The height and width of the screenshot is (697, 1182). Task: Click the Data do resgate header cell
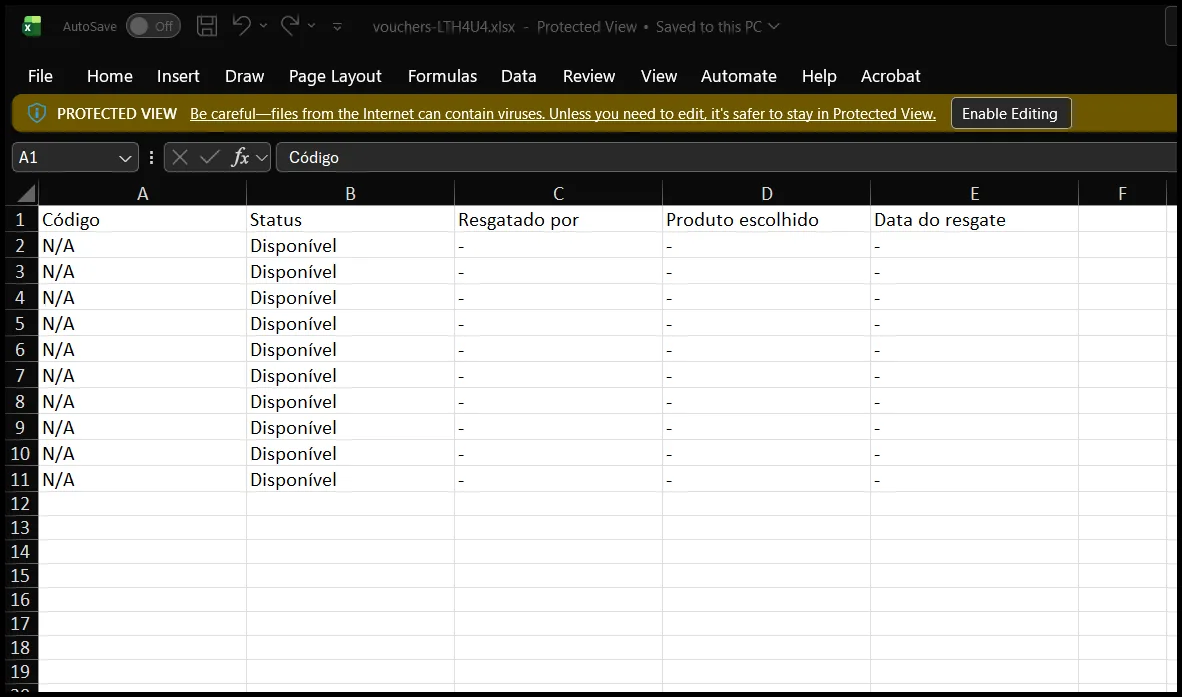[x=975, y=219]
